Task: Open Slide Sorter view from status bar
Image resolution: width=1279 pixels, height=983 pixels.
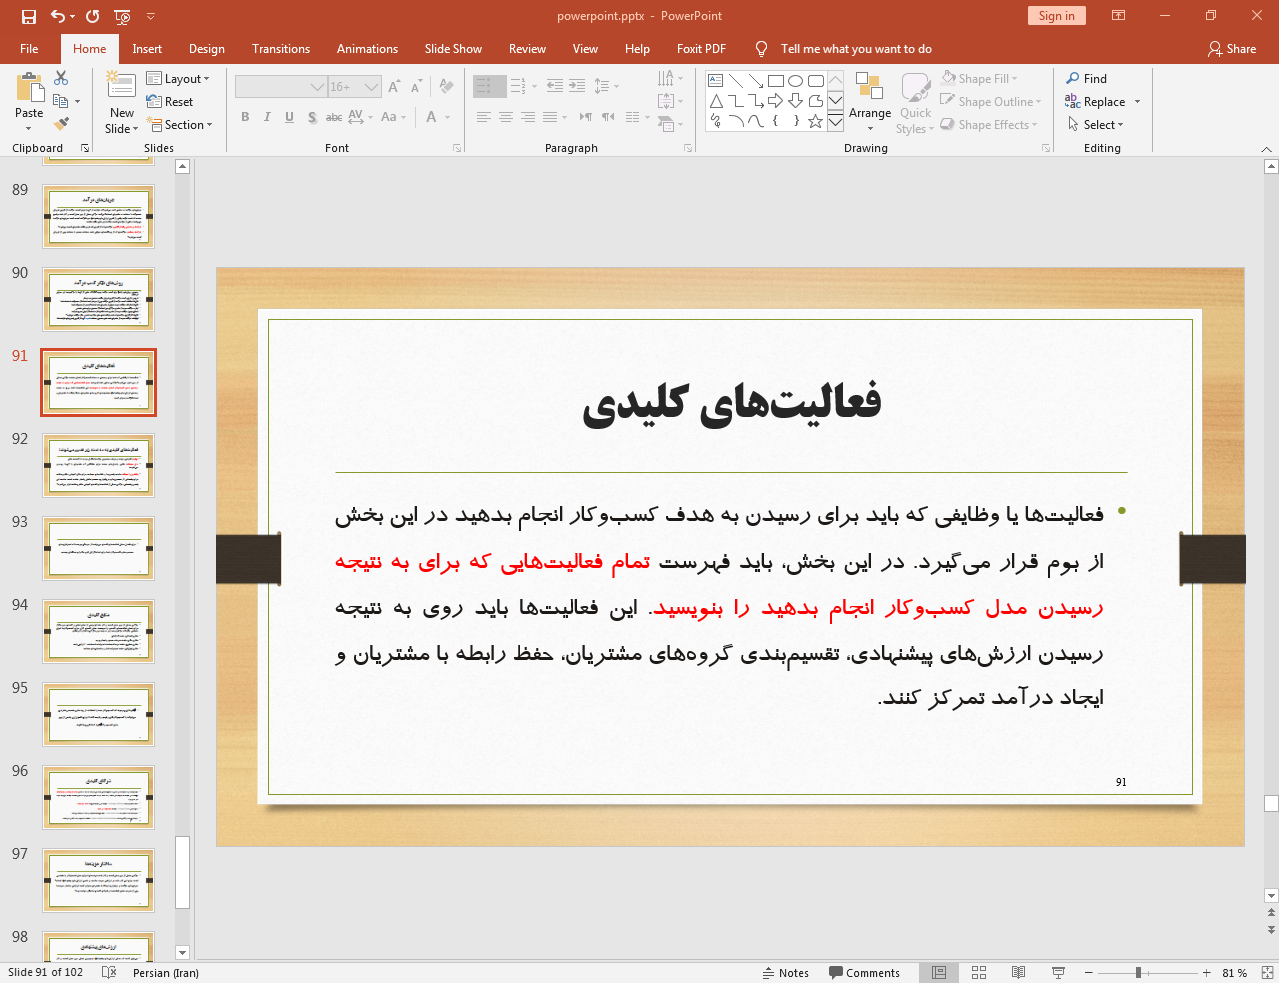Action: [979, 972]
